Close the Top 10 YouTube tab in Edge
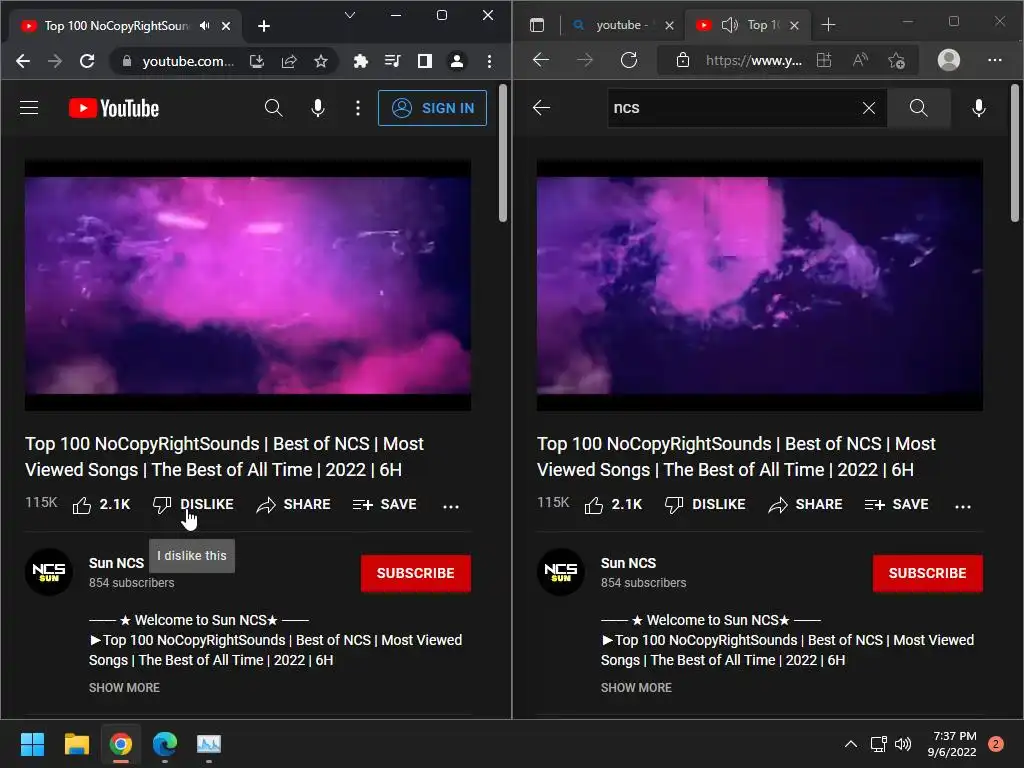Screen dimensions: 1024x768 click(794, 25)
